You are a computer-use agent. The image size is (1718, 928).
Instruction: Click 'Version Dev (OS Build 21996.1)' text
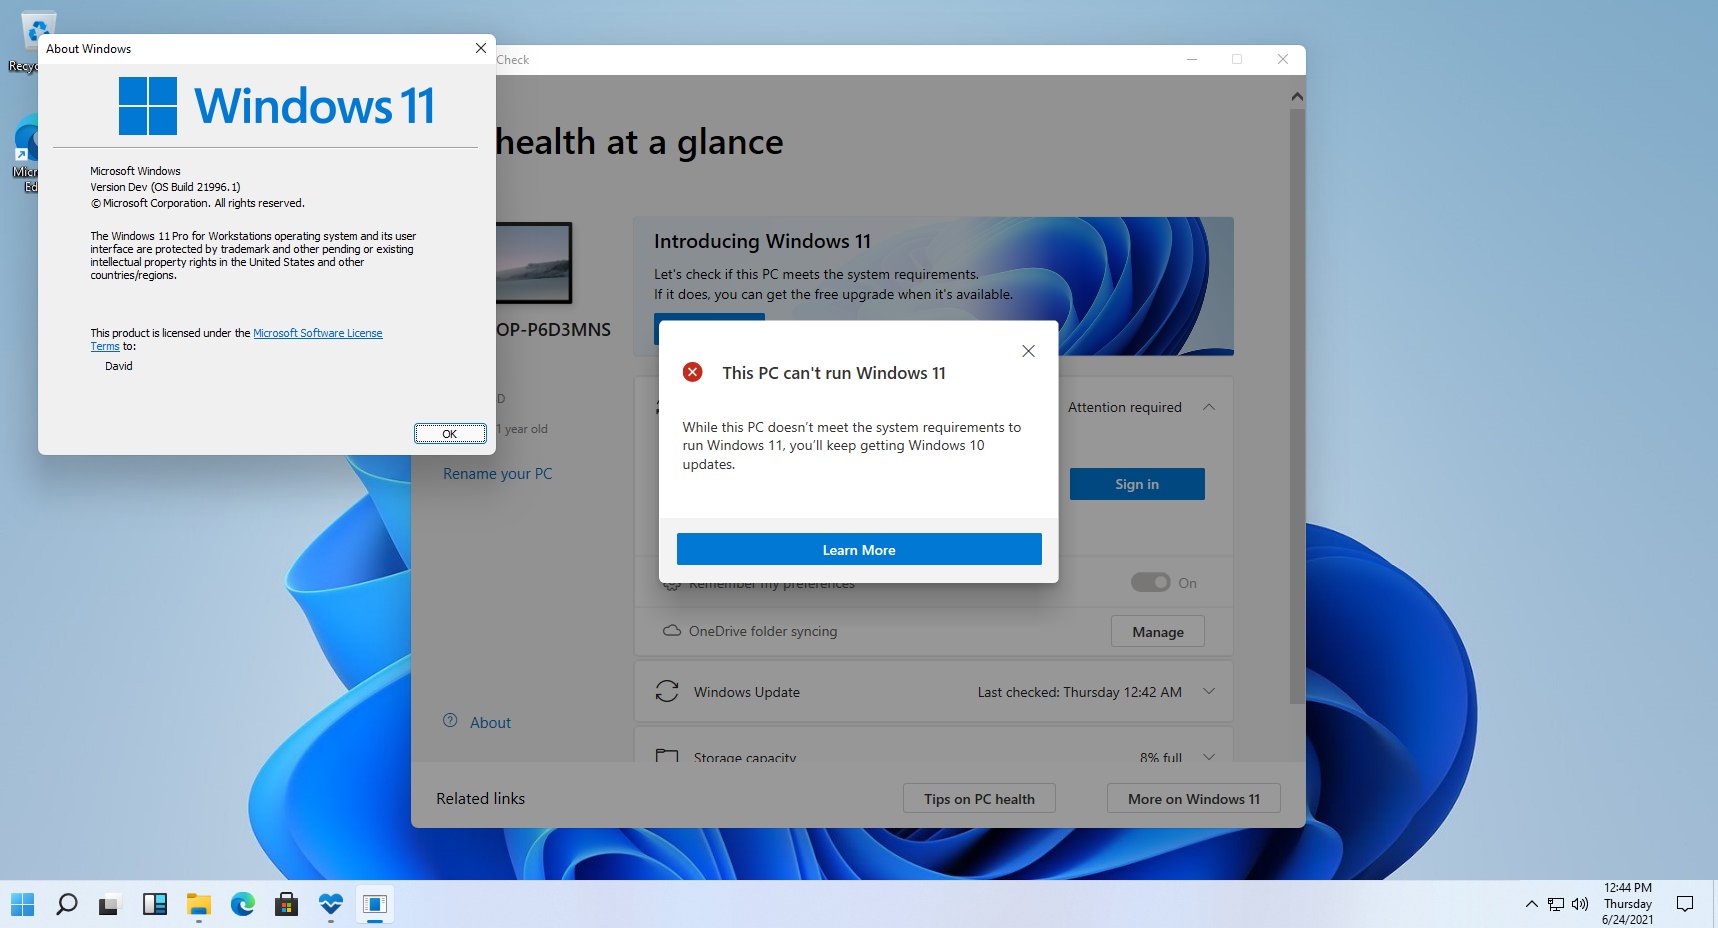[165, 187]
